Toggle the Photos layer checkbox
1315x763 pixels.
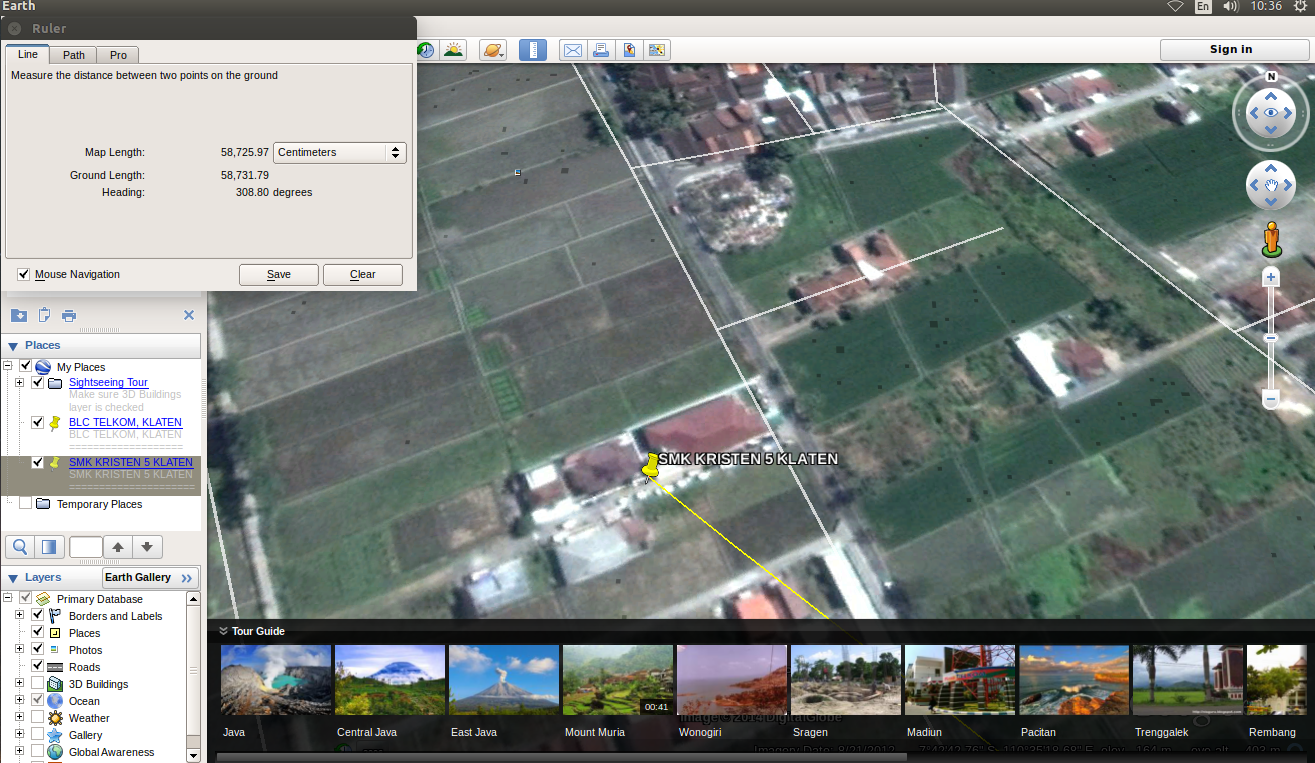[x=37, y=649]
